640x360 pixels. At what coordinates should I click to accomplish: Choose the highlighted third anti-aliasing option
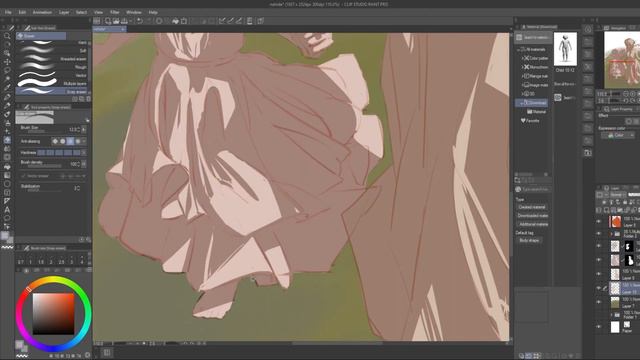pos(70,141)
